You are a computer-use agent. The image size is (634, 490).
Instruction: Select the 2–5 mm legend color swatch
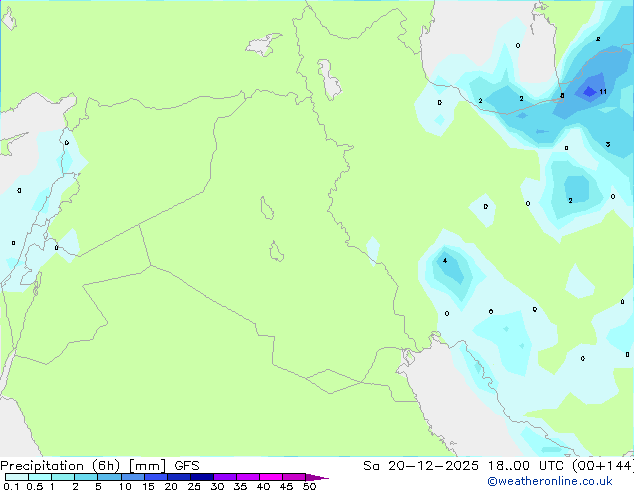pos(86,477)
